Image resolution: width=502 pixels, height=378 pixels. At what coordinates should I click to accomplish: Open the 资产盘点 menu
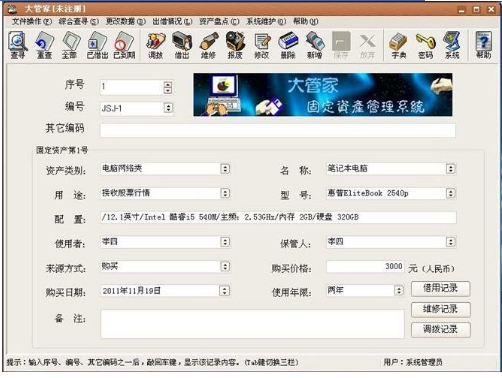[x=219, y=22]
